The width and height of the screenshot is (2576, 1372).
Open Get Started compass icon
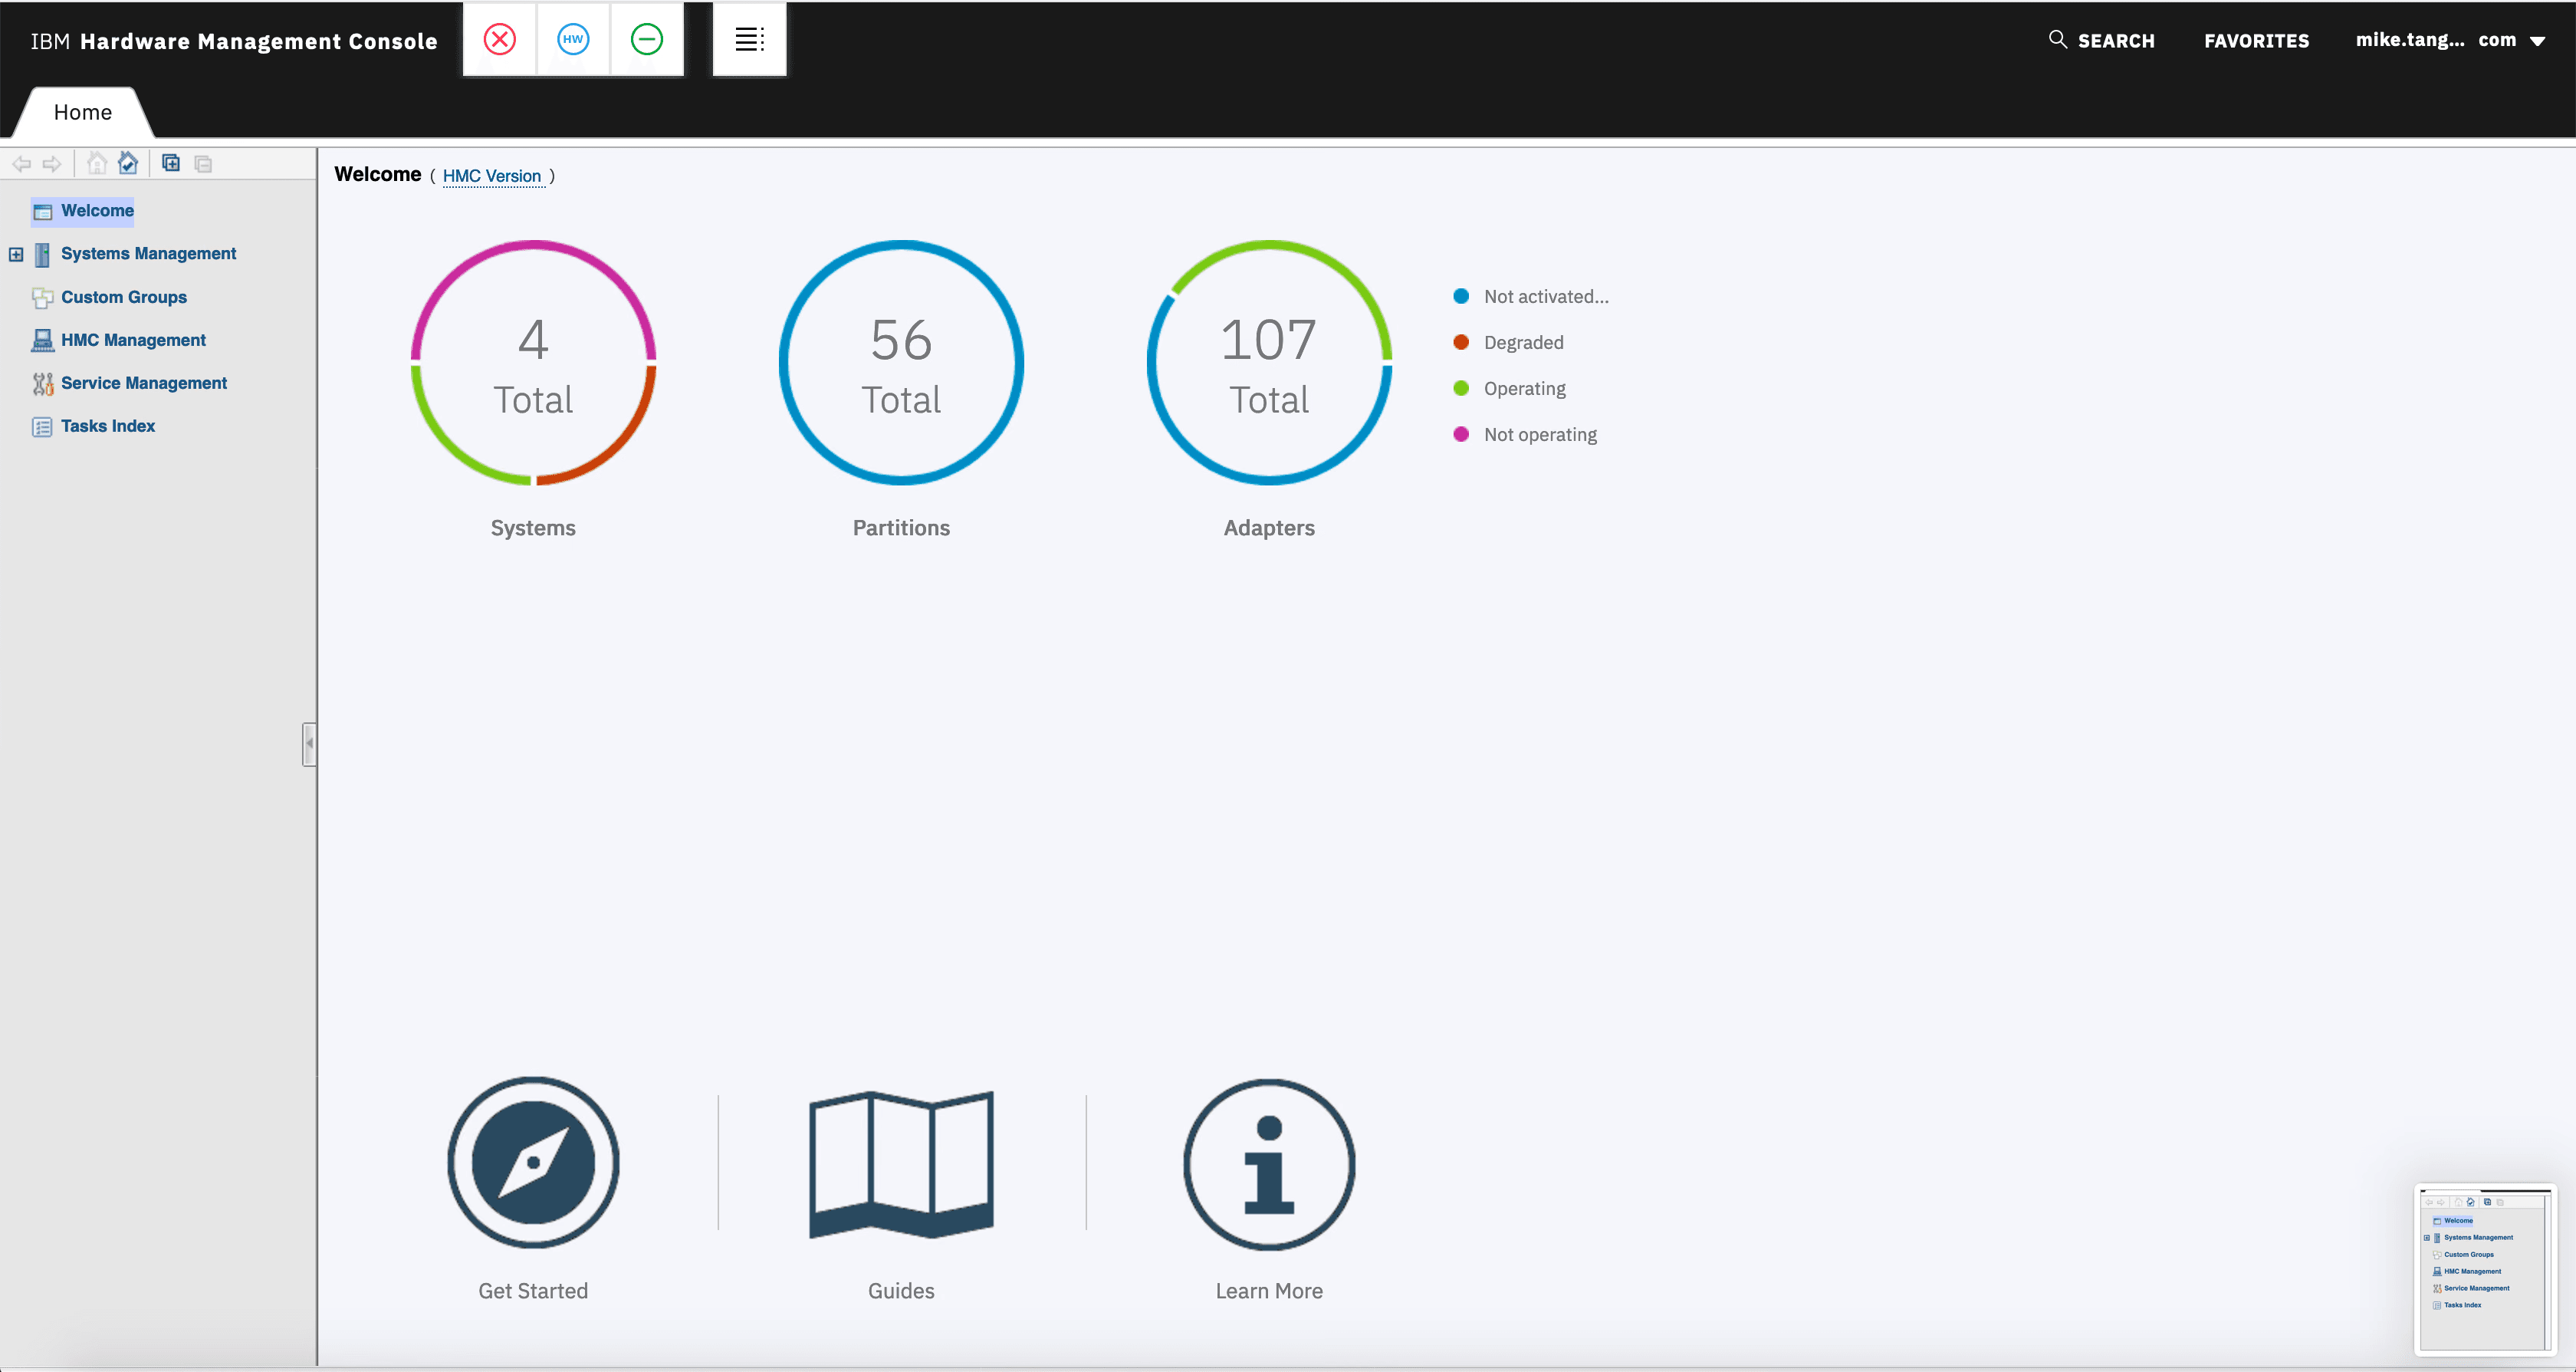point(533,1163)
